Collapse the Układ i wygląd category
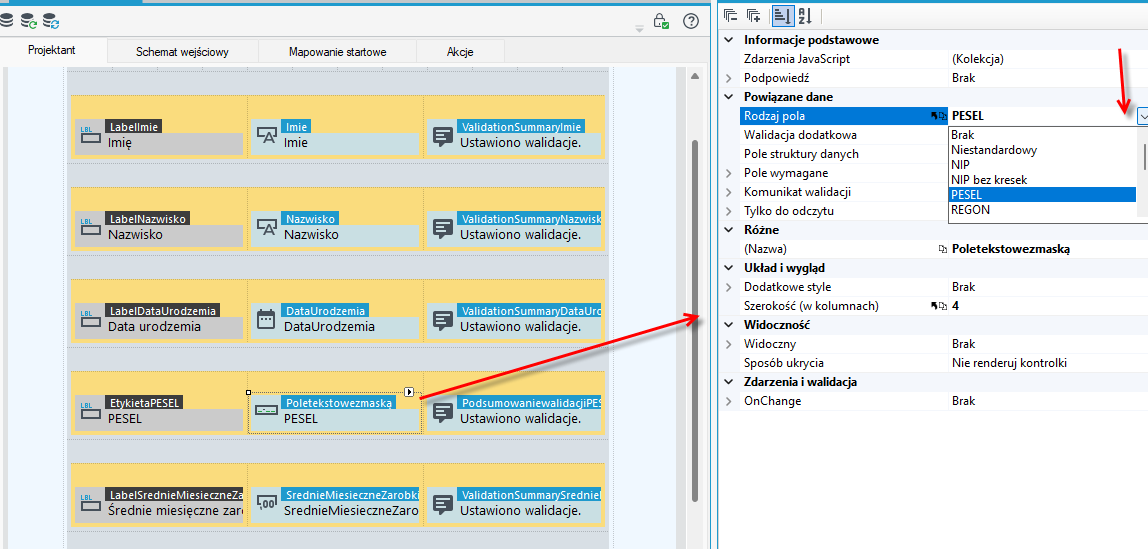 tap(728, 268)
